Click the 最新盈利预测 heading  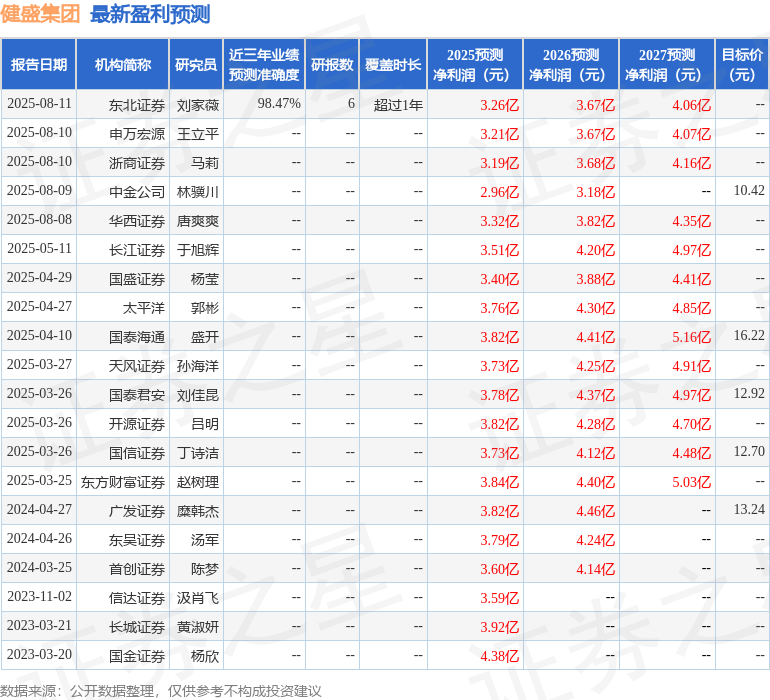click(x=150, y=14)
